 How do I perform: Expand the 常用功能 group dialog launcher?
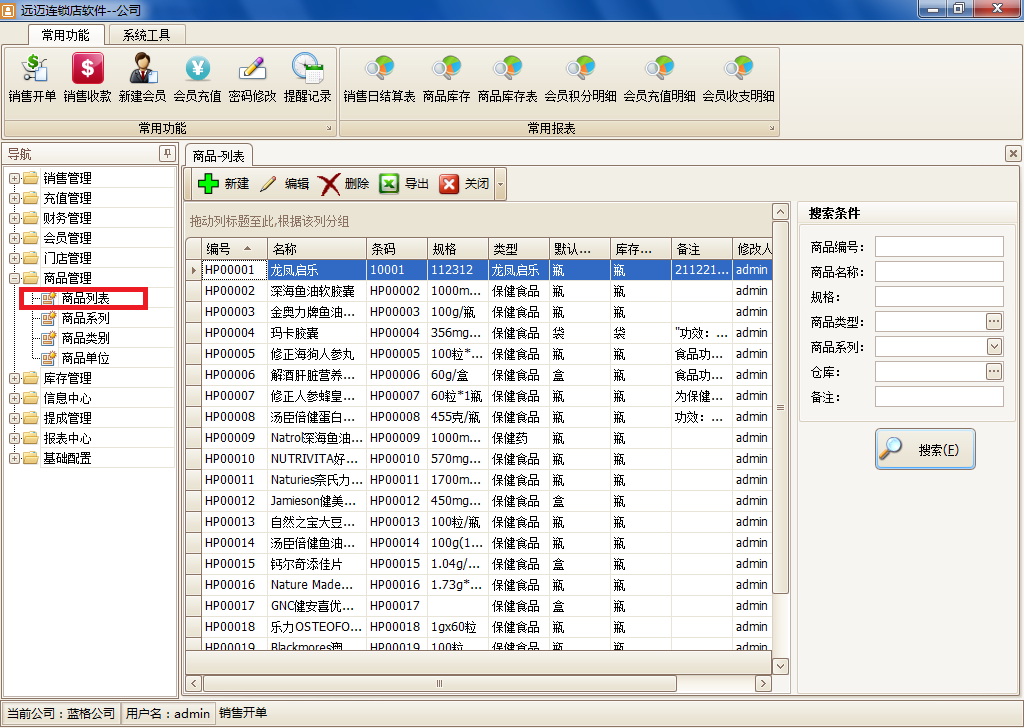point(329,129)
